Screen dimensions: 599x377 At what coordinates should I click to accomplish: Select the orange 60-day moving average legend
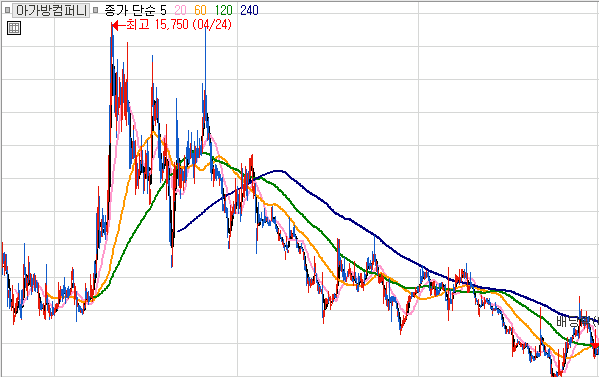[x=200, y=11]
